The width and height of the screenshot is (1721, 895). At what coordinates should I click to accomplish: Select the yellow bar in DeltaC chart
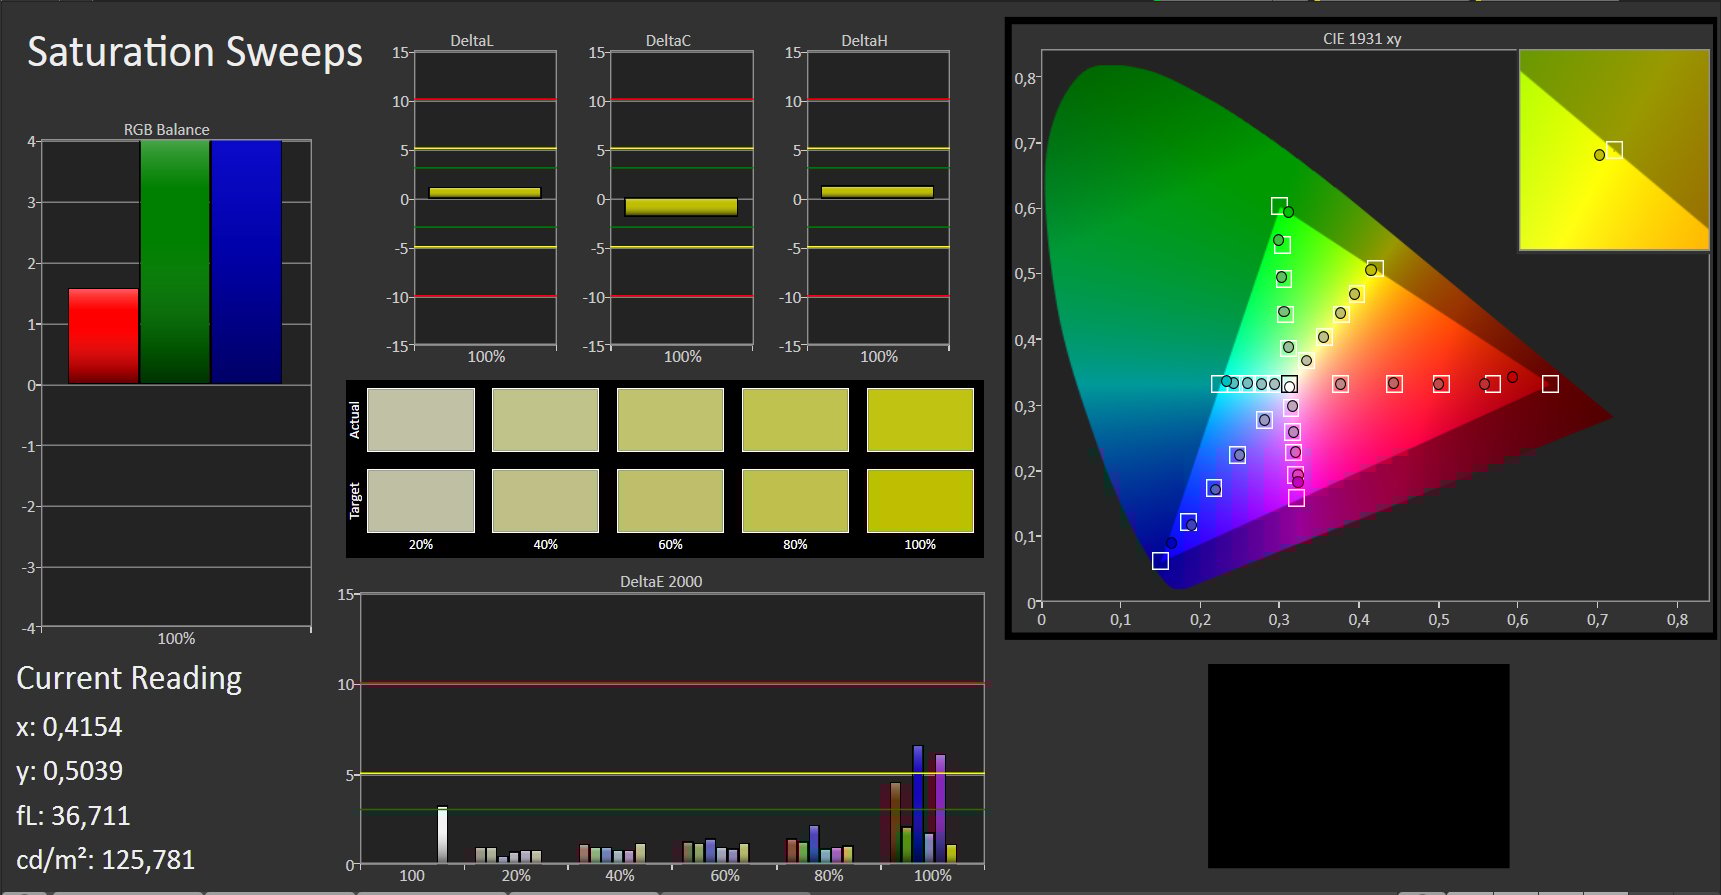coord(681,207)
